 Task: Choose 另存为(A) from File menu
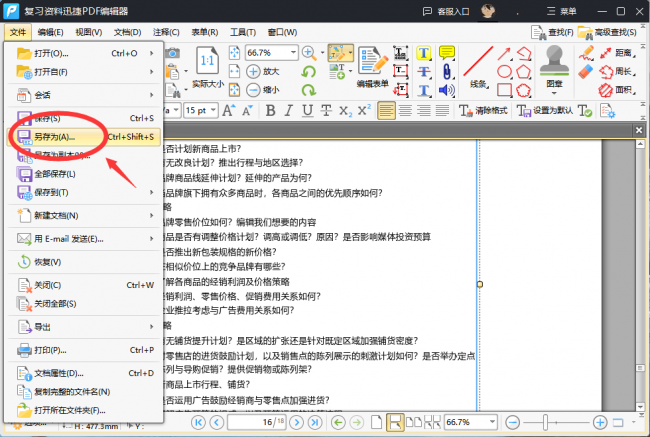(84, 137)
